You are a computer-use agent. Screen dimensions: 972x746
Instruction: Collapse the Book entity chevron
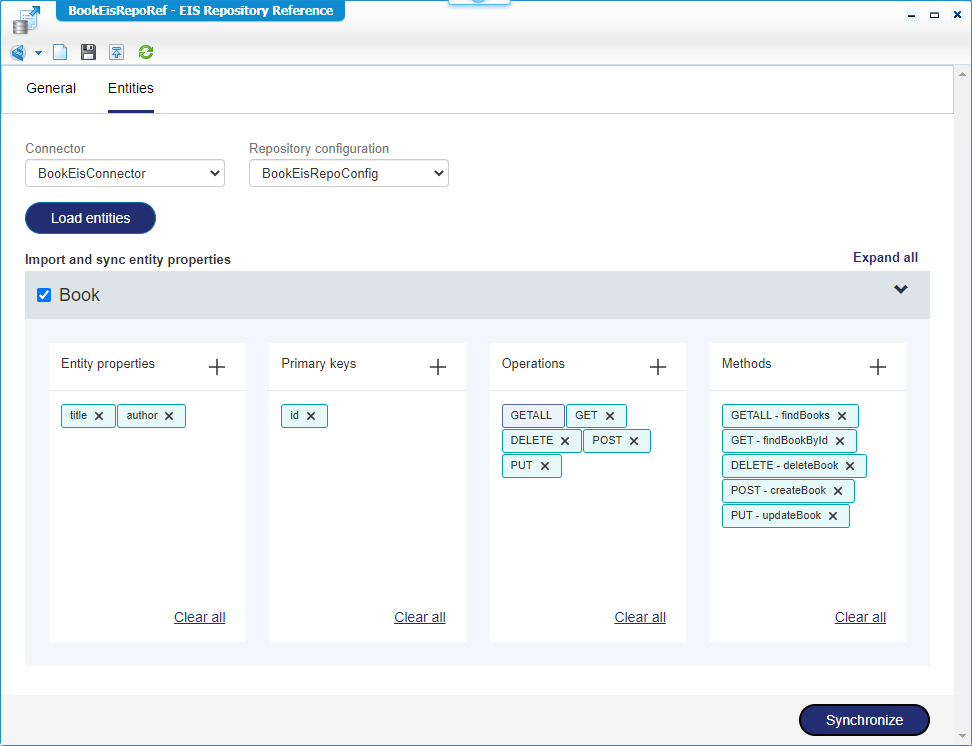[x=900, y=290]
